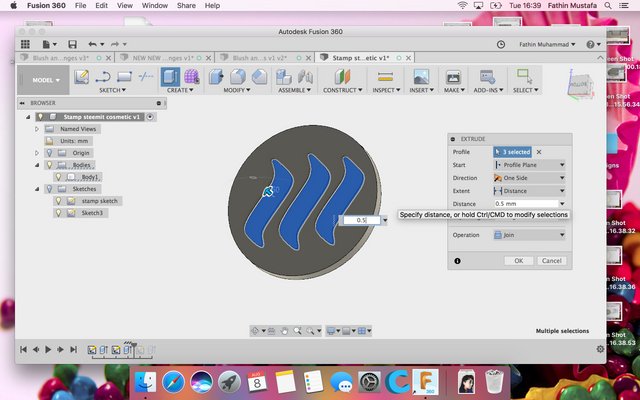Hide Body1 using its light bulb
This screenshot has height=400, width=640.
pos(58,177)
